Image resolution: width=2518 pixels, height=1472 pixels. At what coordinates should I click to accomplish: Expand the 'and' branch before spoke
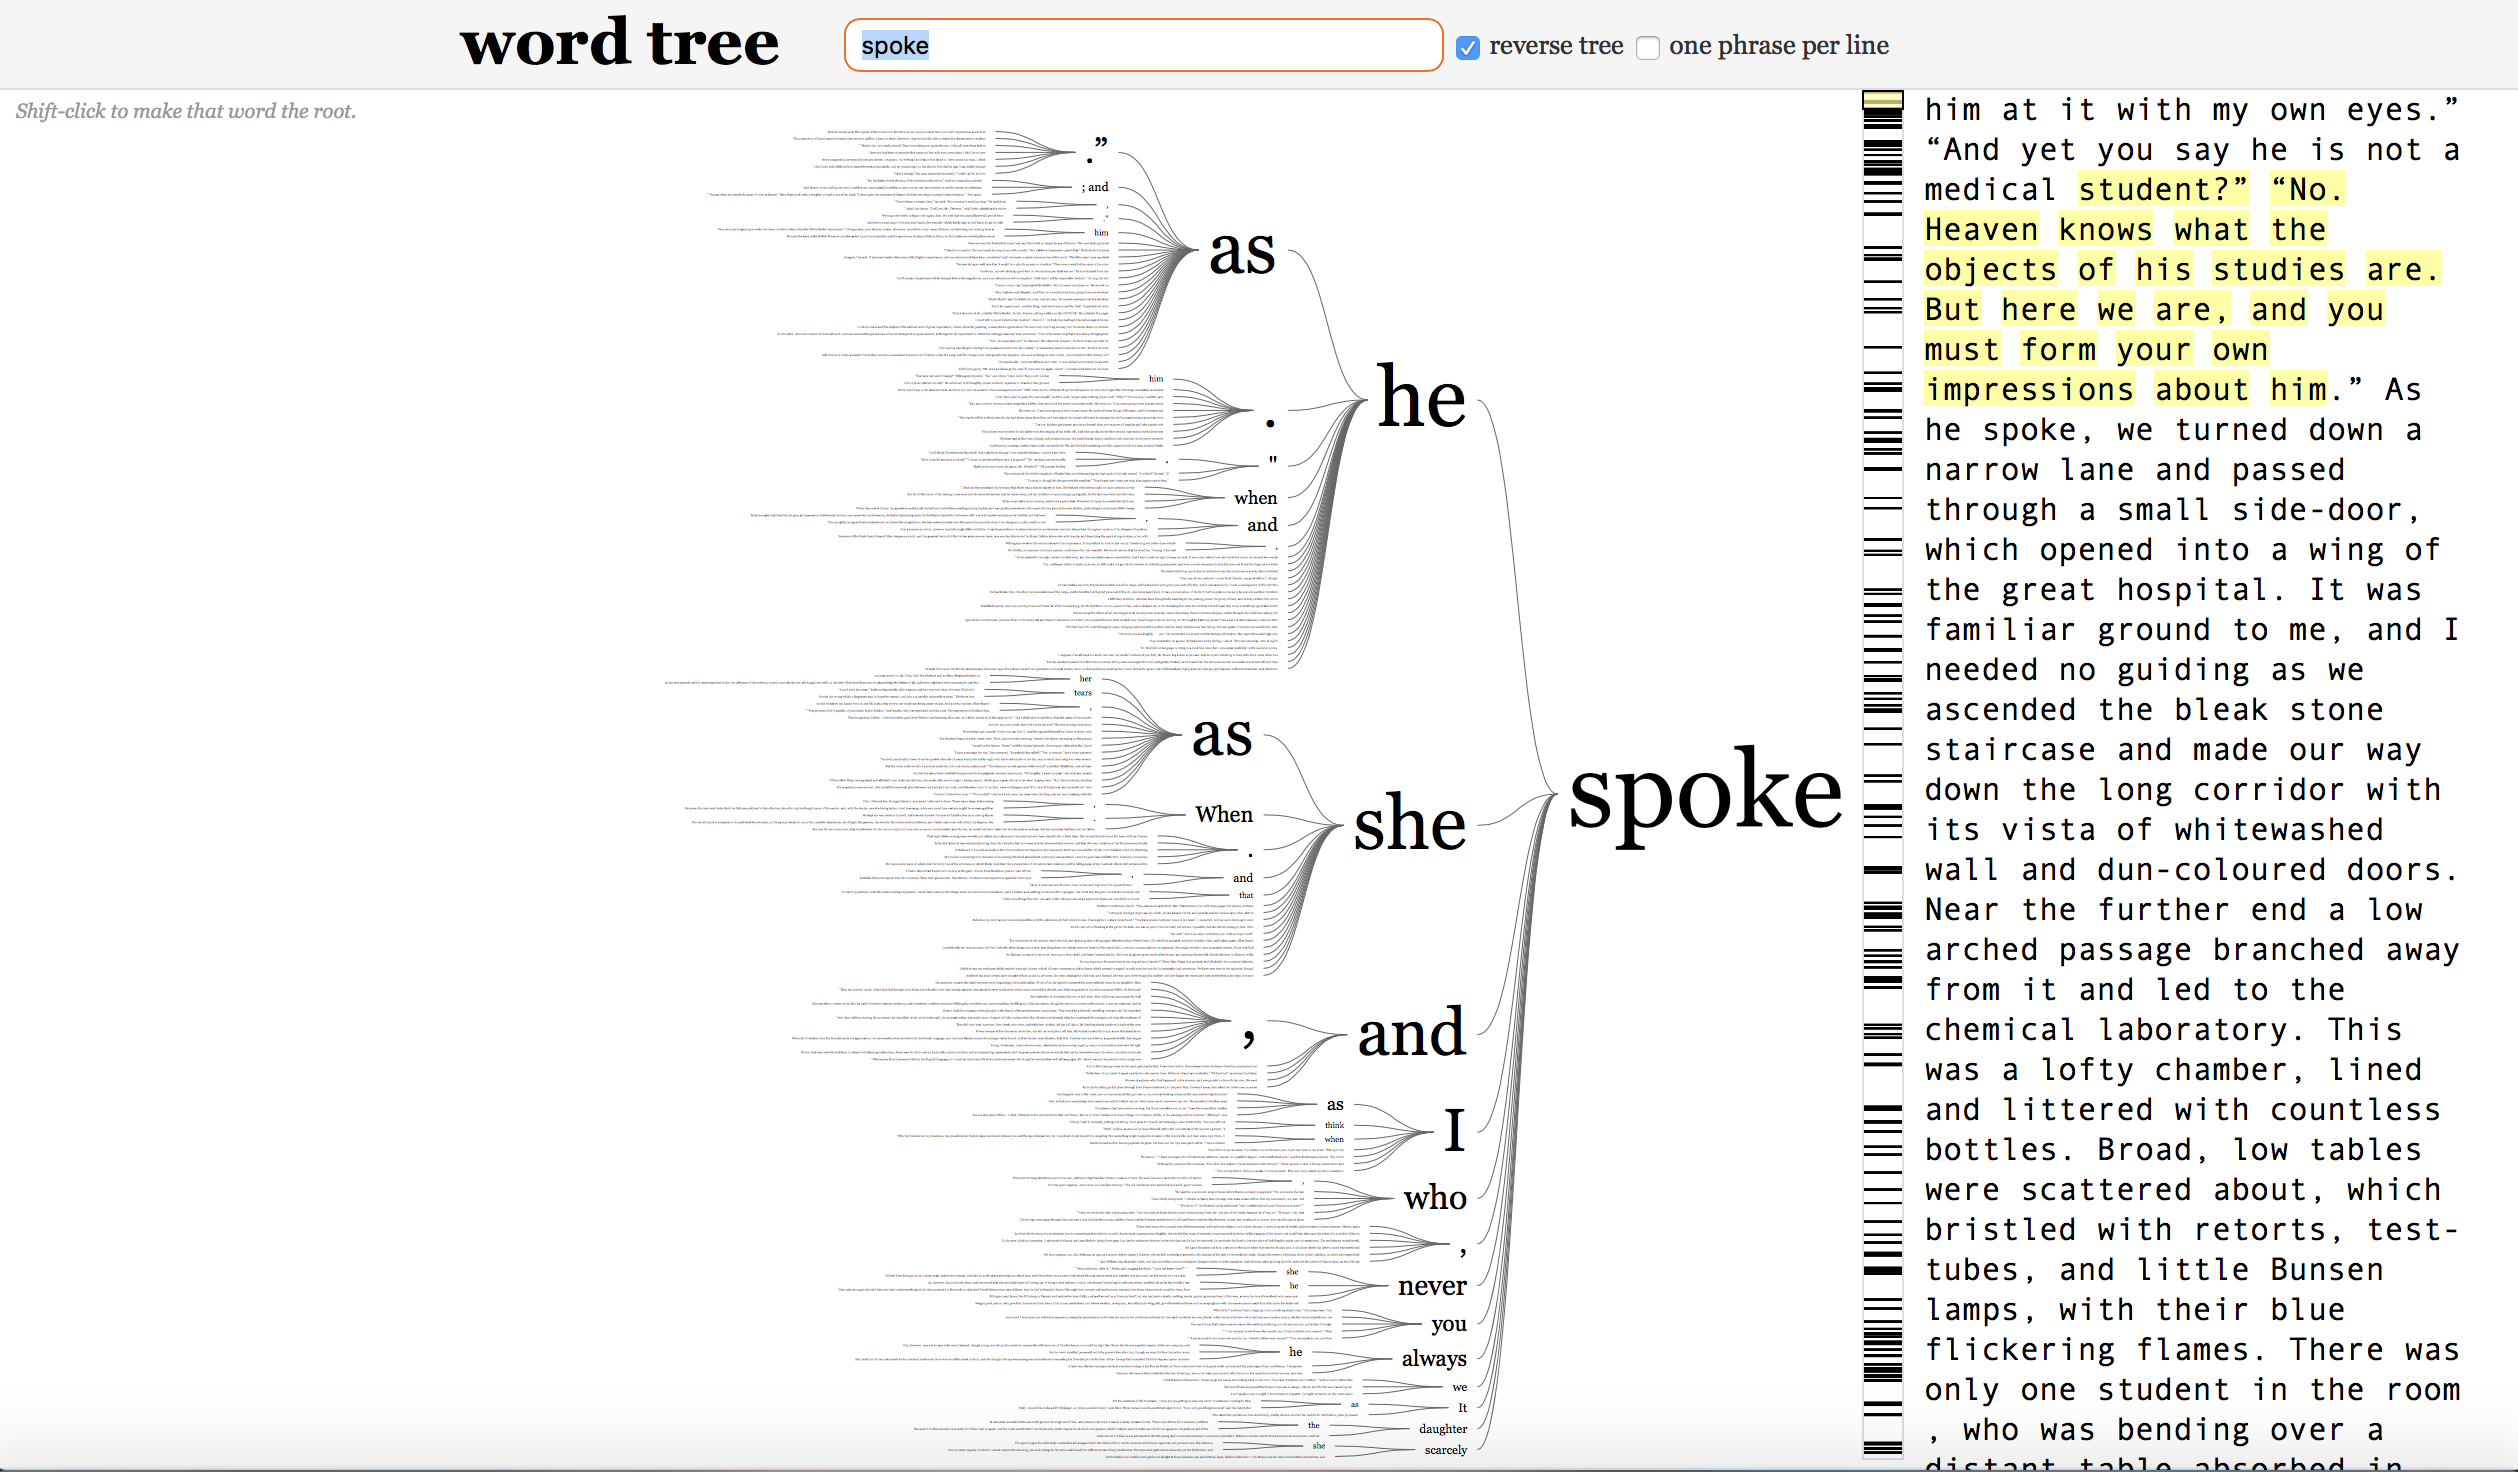click(x=1410, y=1032)
